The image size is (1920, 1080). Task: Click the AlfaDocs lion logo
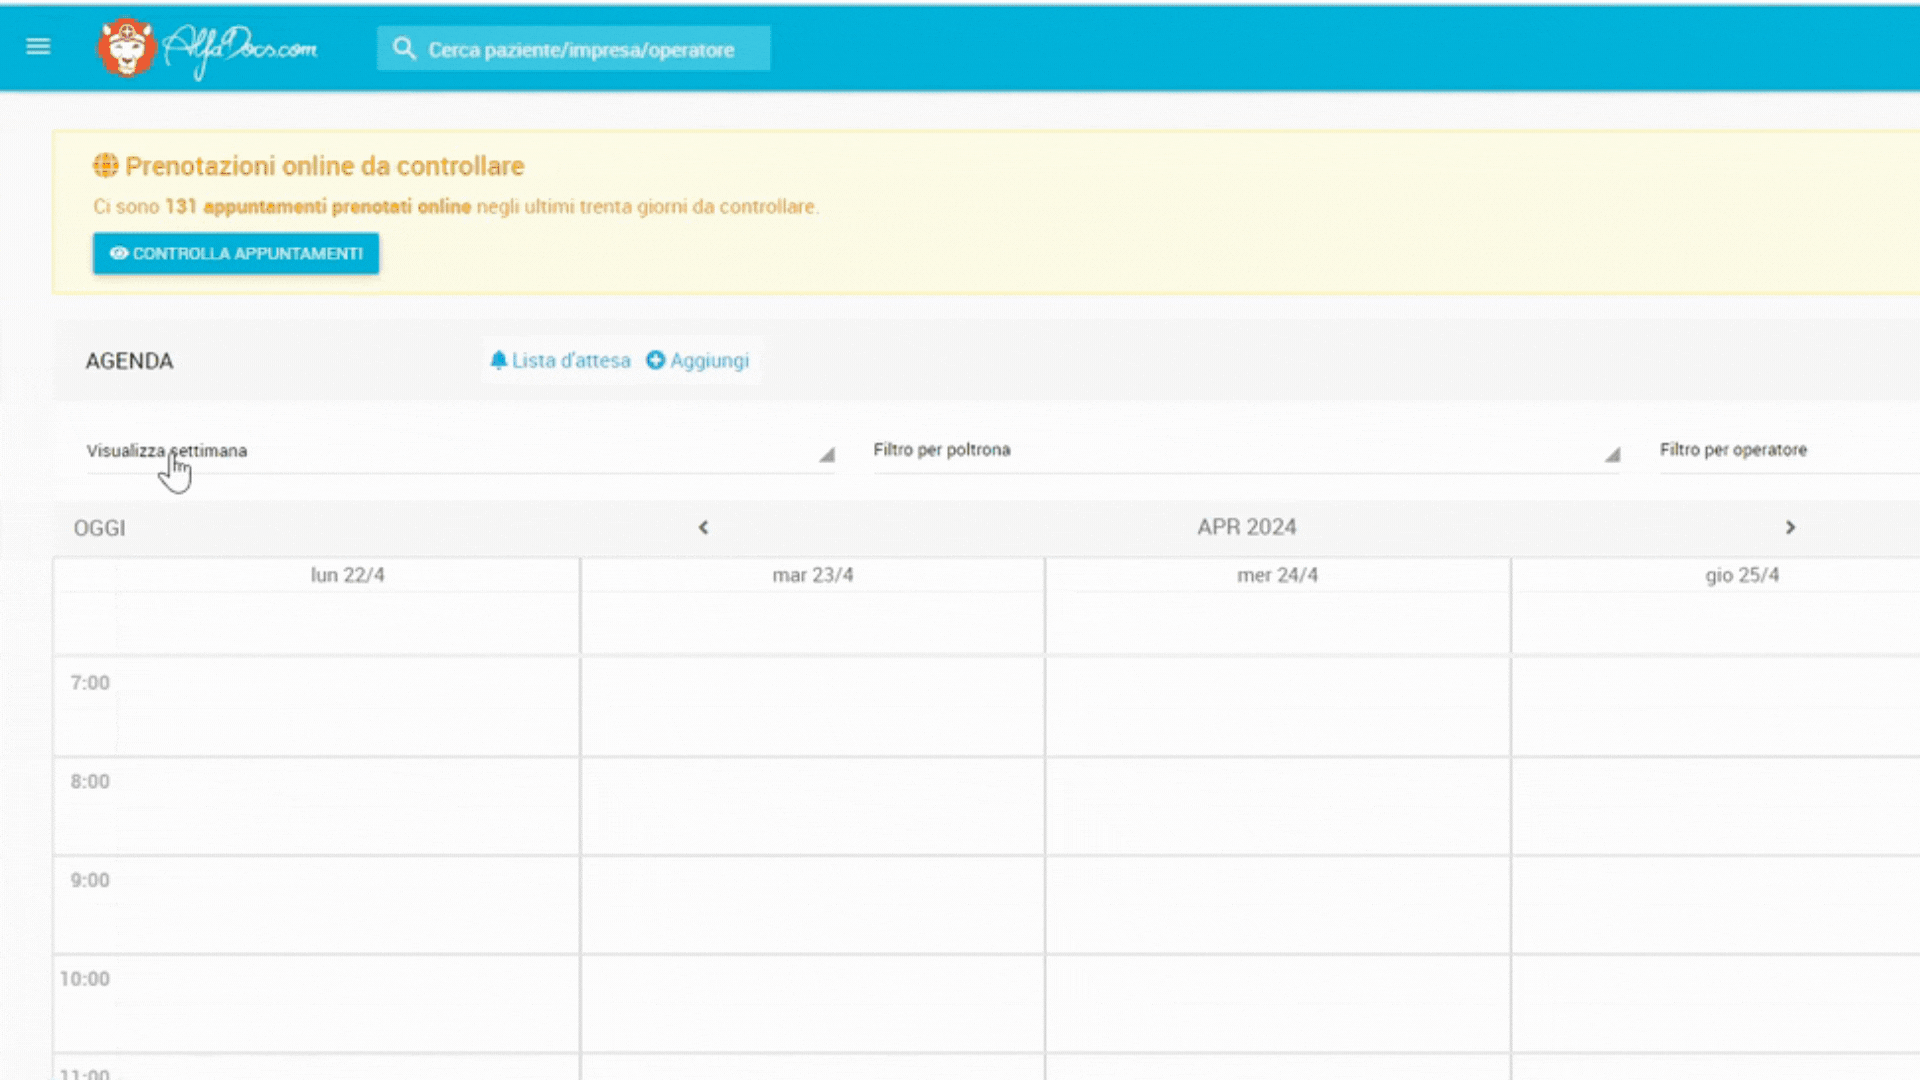click(126, 47)
